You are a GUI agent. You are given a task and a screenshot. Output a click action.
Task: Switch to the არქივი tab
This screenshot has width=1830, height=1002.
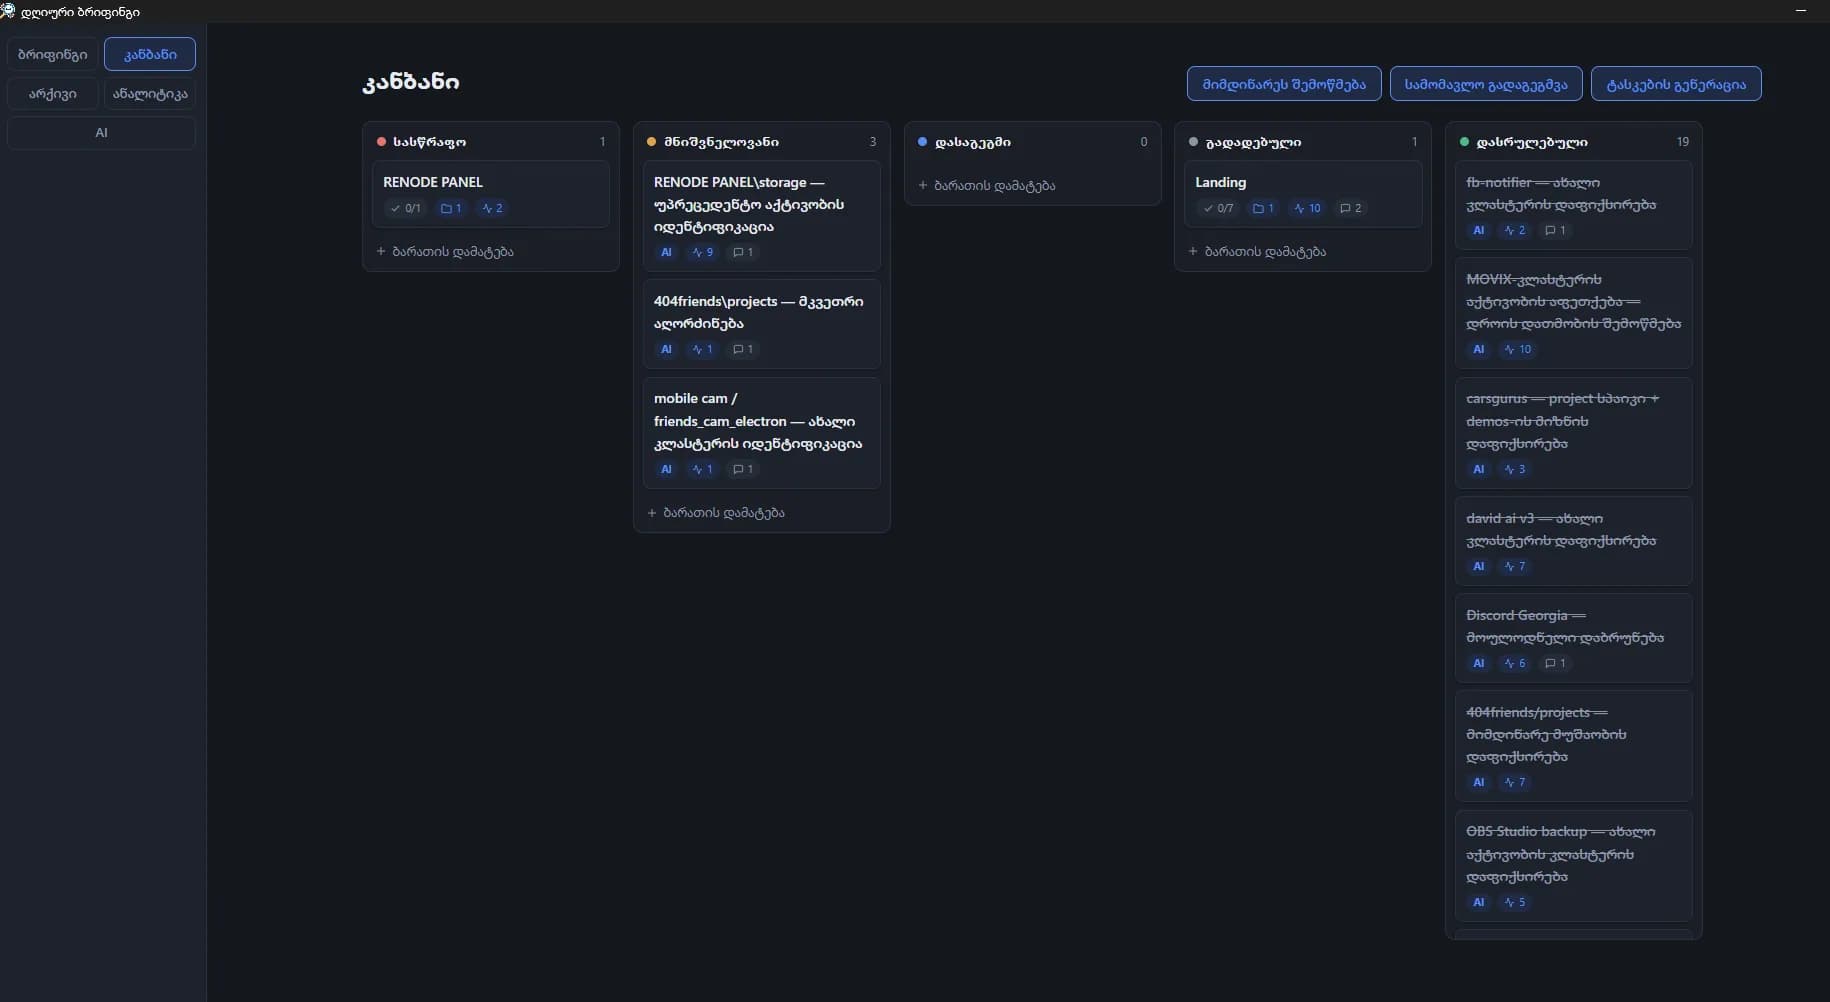tap(53, 93)
